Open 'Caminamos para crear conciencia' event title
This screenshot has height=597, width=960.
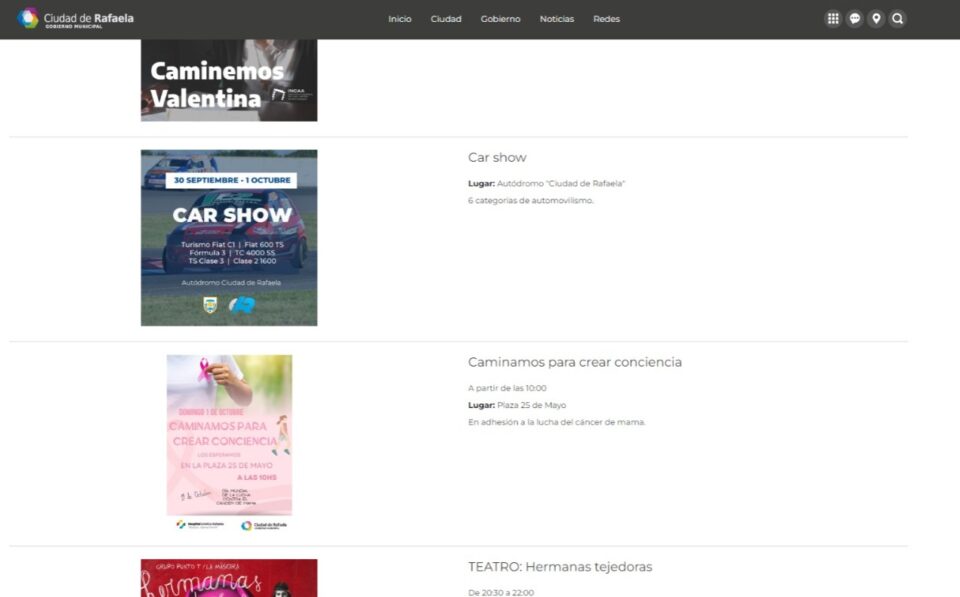tap(574, 362)
